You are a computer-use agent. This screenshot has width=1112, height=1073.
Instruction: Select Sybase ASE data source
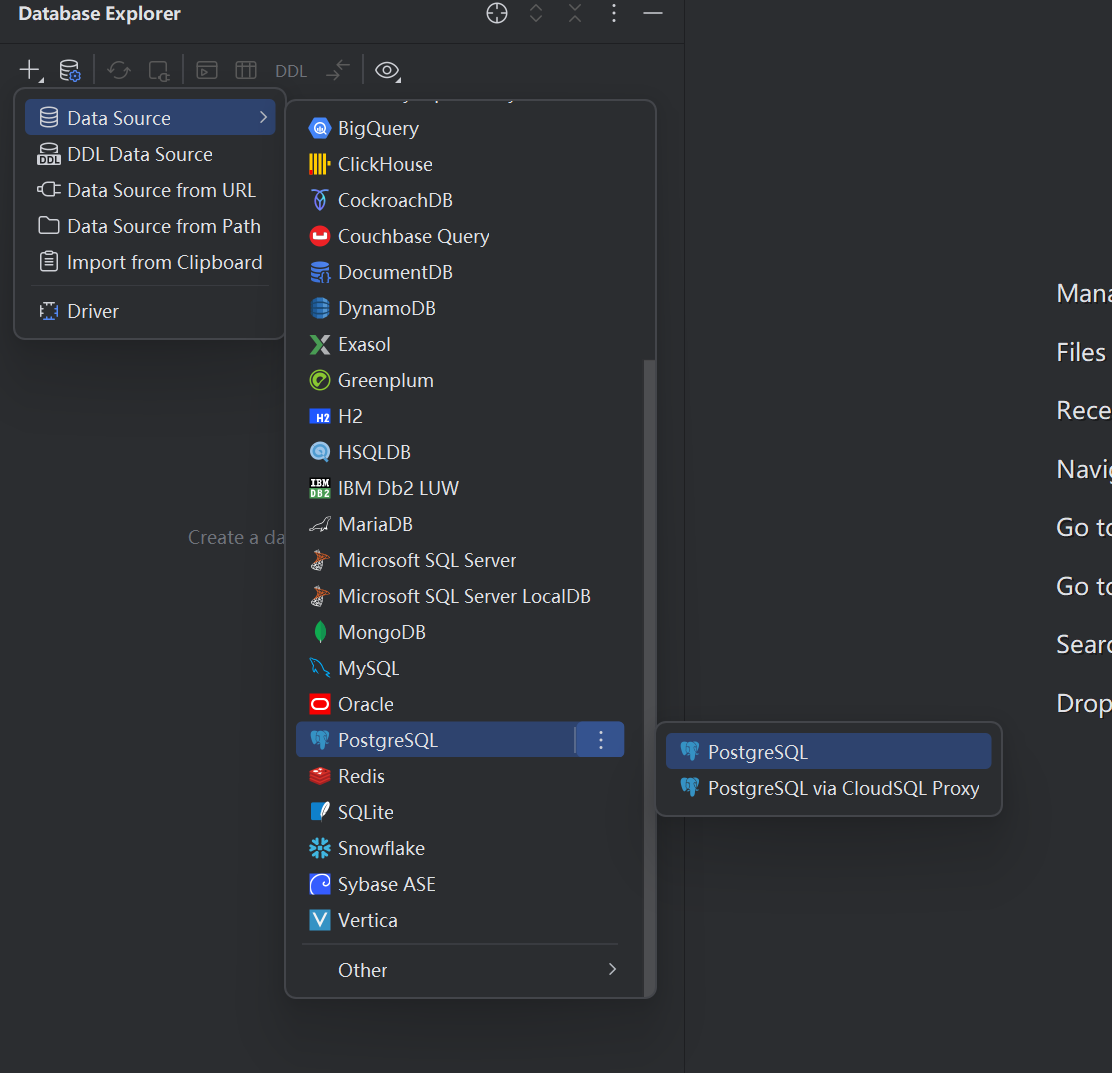click(x=460, y=884)
